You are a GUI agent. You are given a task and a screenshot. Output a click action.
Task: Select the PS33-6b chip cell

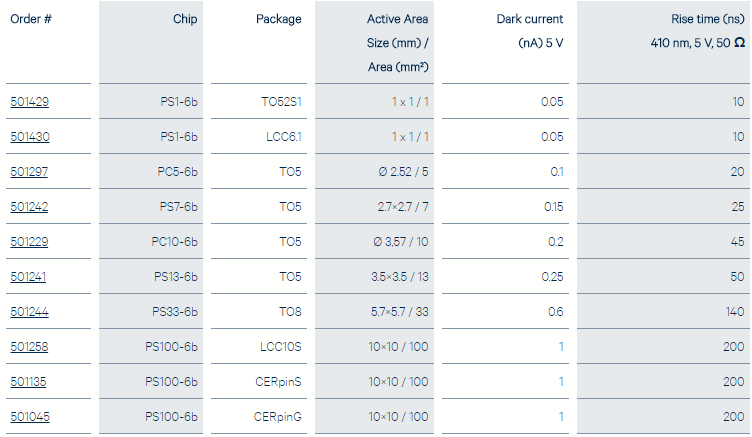pyautogui.click(x=175, y=312)
